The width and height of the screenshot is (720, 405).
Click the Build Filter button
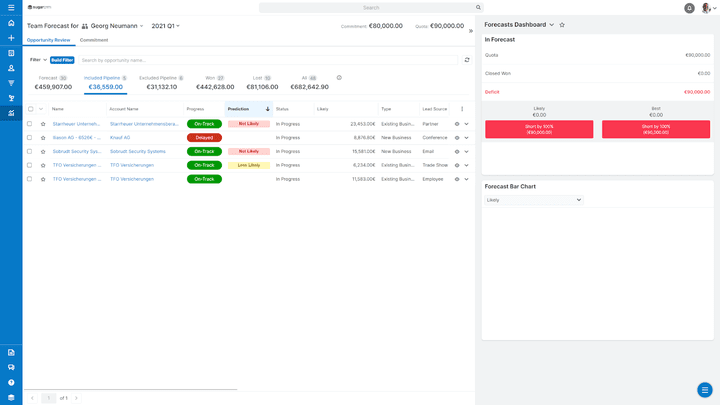coord(62,60)
